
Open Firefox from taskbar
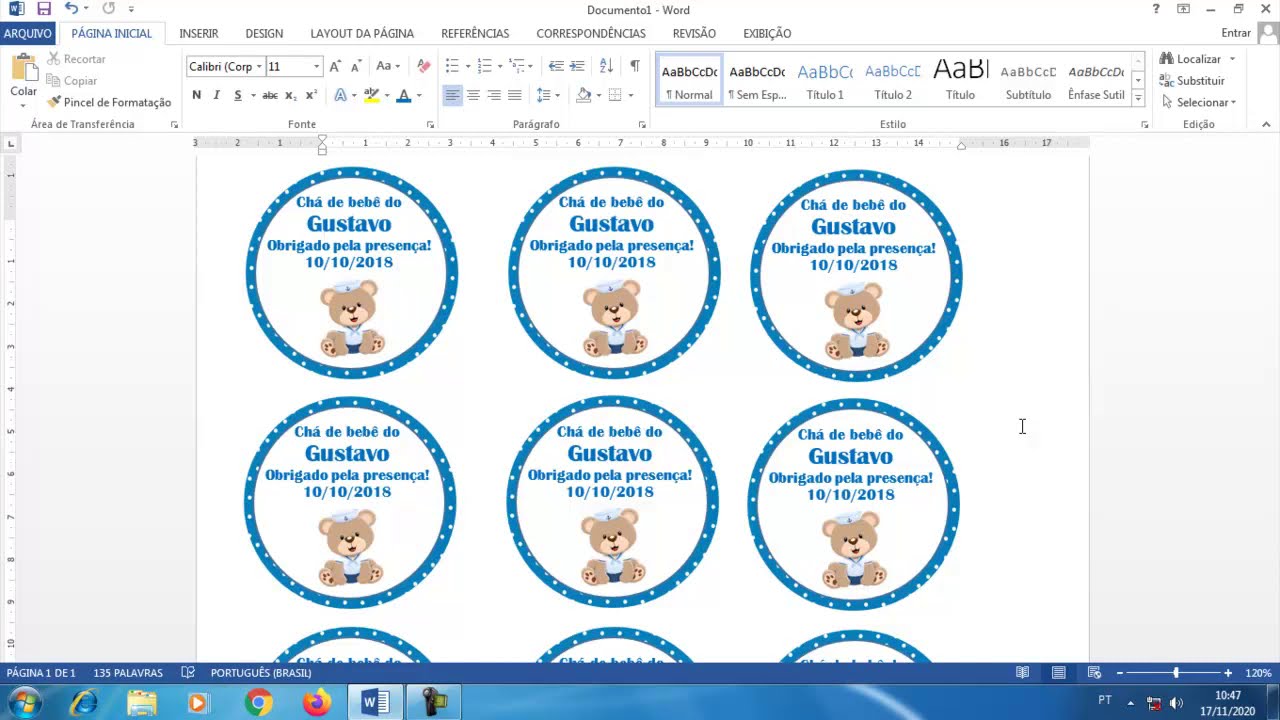point(316,703)
